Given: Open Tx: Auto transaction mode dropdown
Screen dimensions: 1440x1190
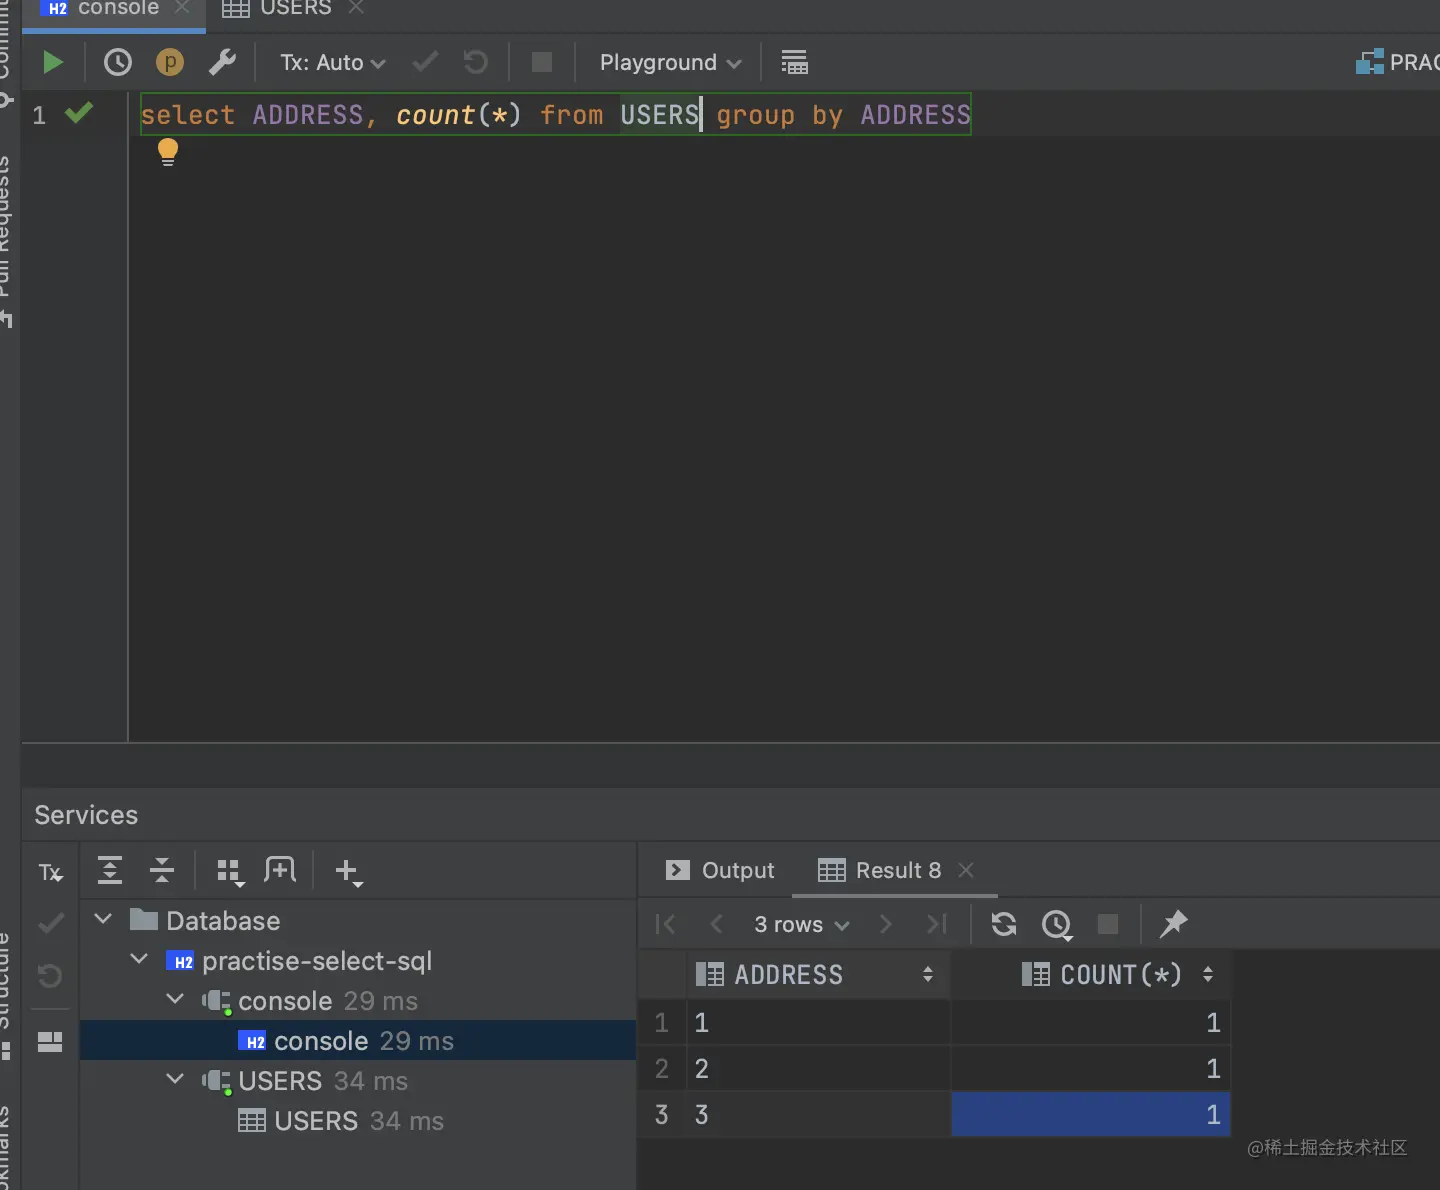Looking at the screenshot, I should 332,62.
